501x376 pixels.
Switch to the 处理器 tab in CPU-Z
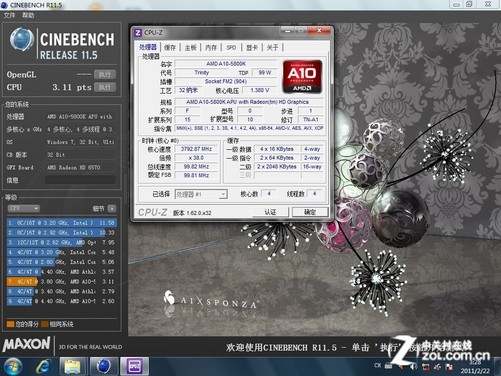148,47
